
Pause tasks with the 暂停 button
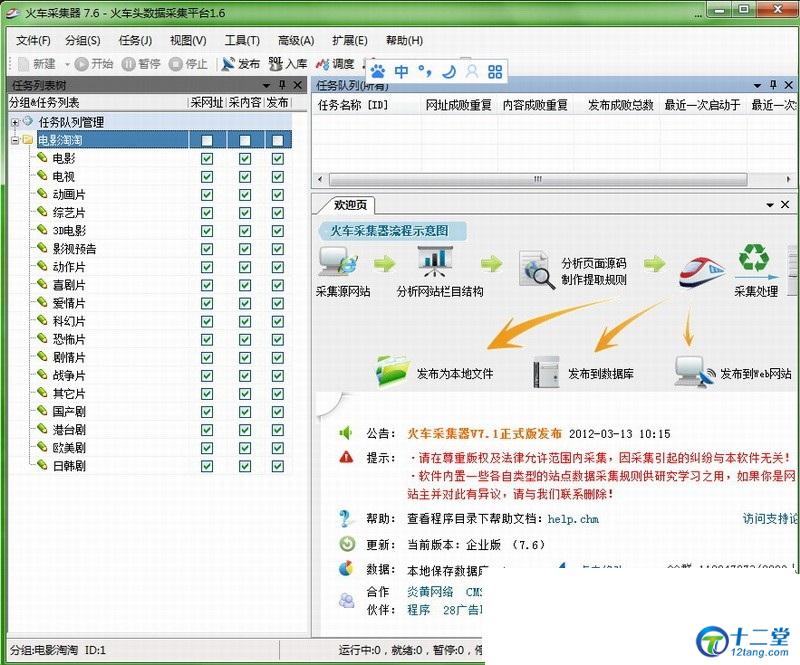click(x=141, y=64)
